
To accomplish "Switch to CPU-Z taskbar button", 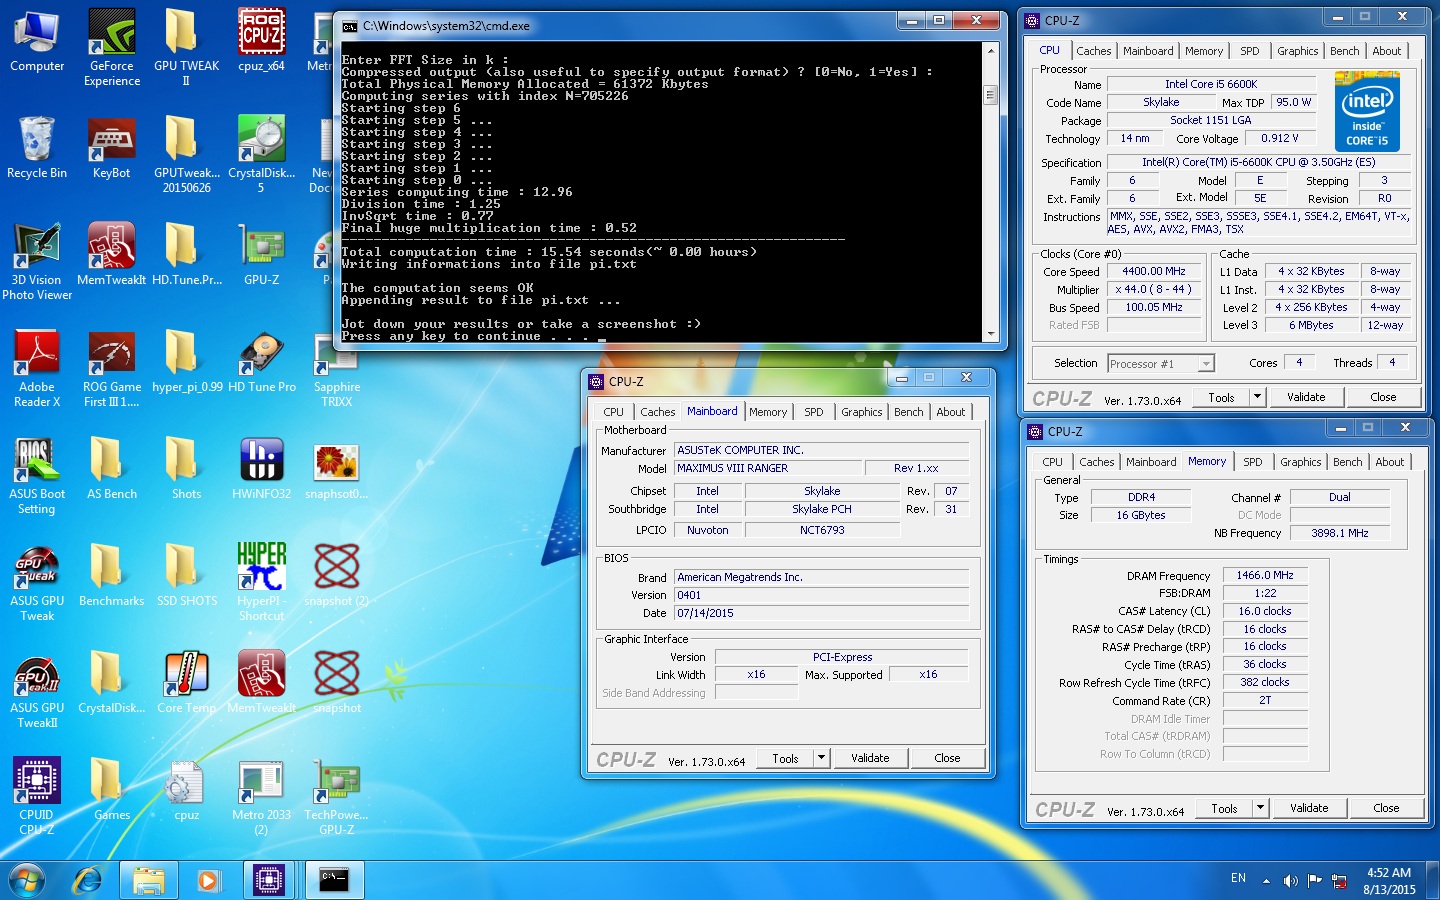I will pyautogui.click(x=268, y=880).
